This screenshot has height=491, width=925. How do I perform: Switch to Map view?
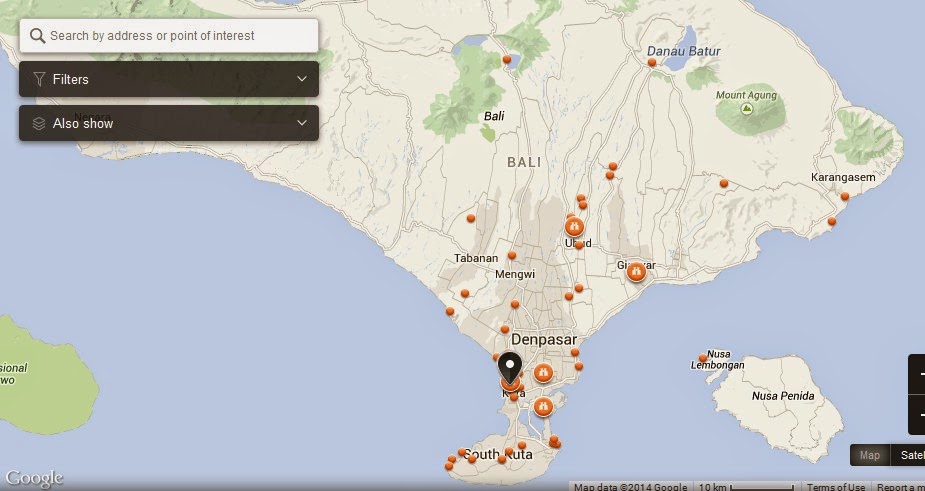pyautogui.click(x=870, y=455)
